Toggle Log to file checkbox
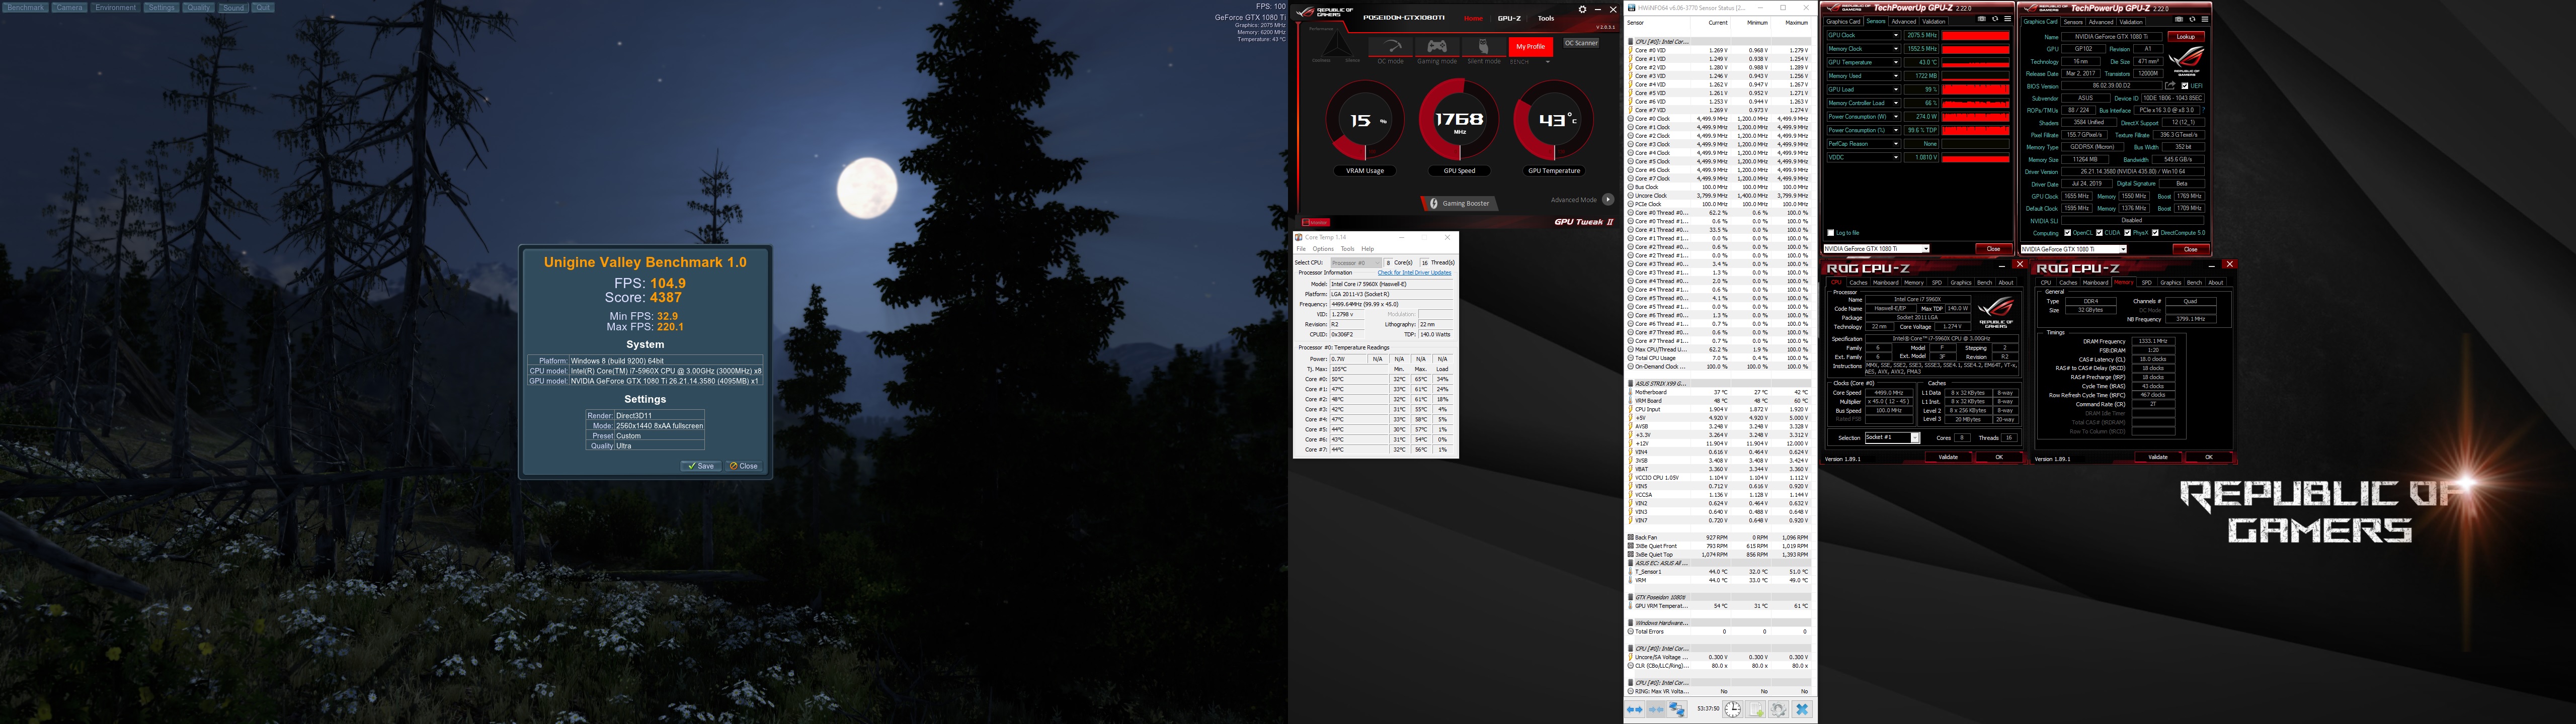 point(1831,233)
